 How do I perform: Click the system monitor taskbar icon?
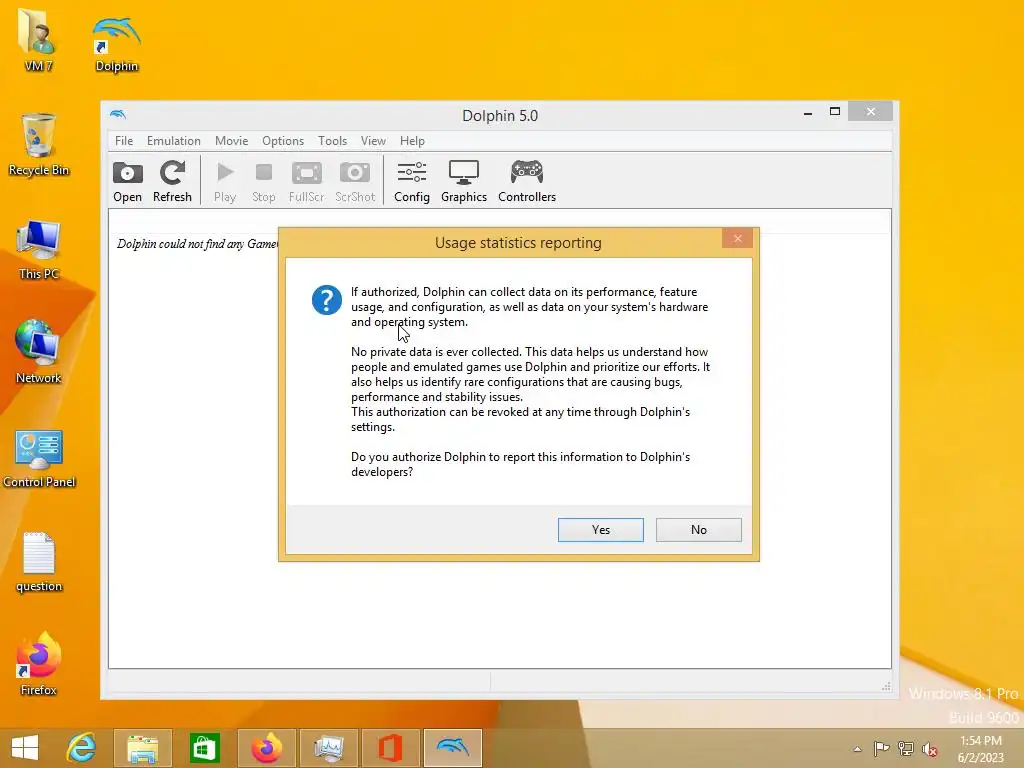[328, 748]
